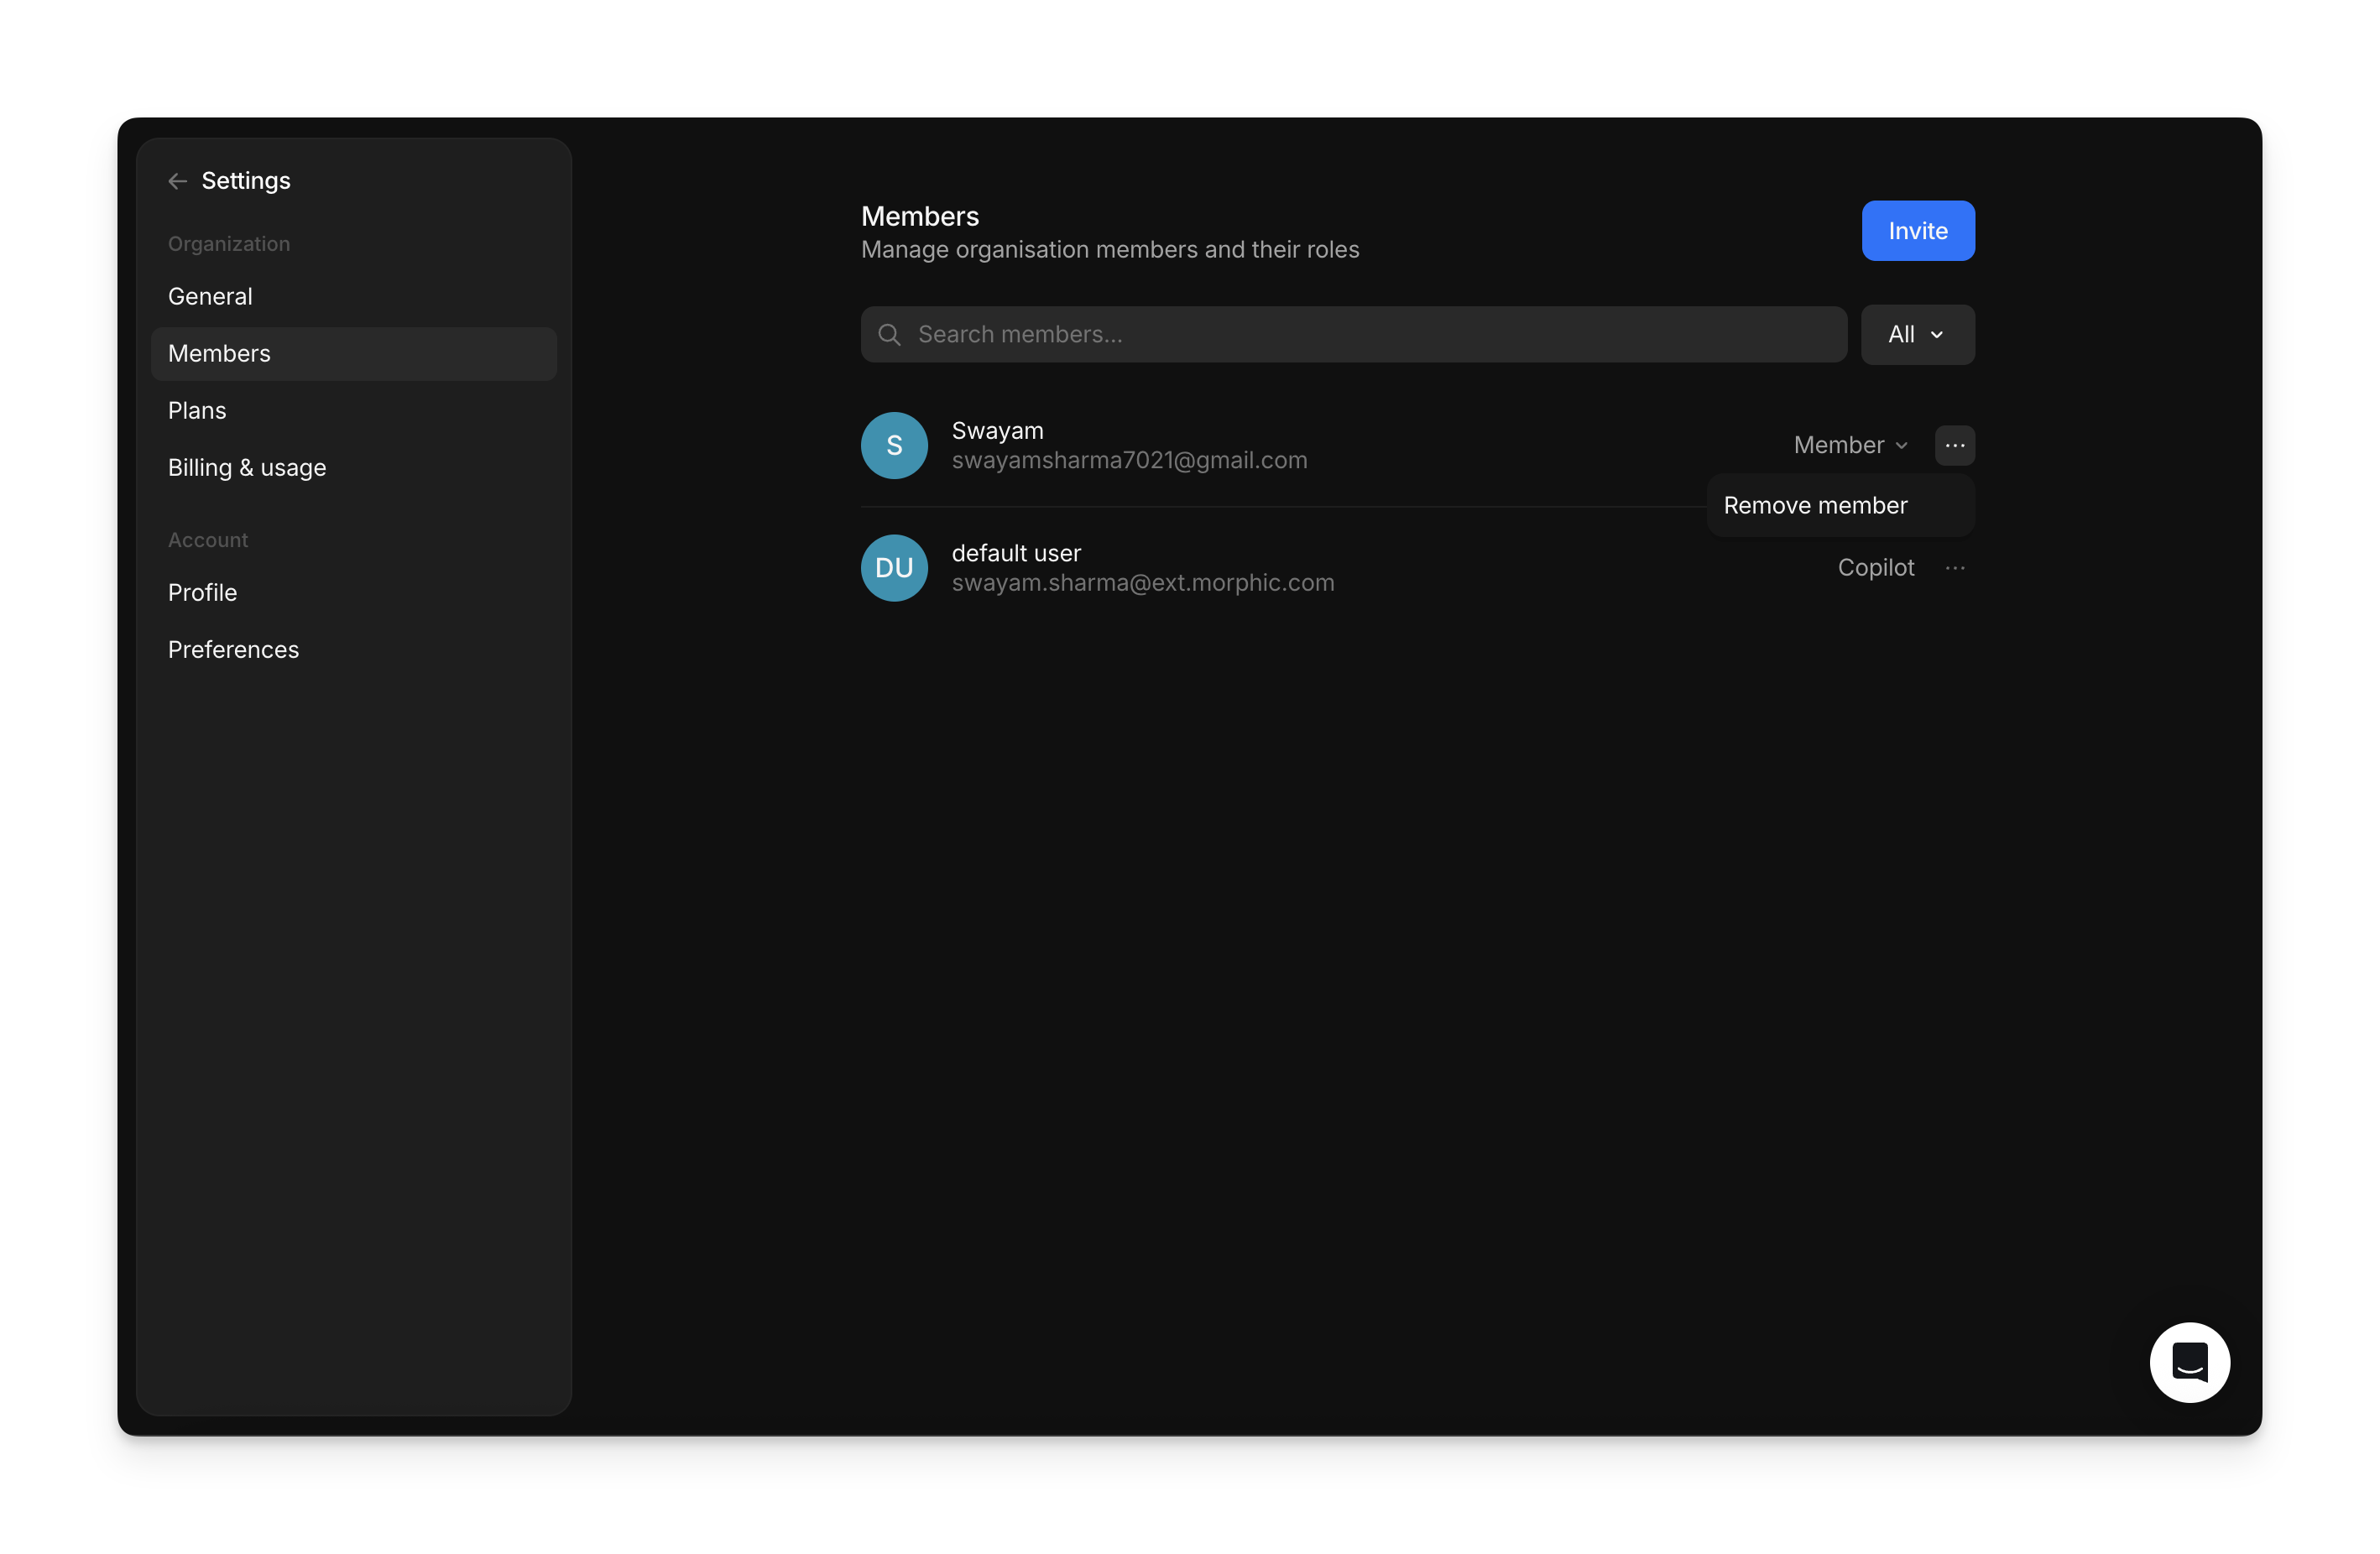Viewport: 2380px width, 1554px height.
Task: Expand the chevron on the All filter
Action: tap(1940, 334)
